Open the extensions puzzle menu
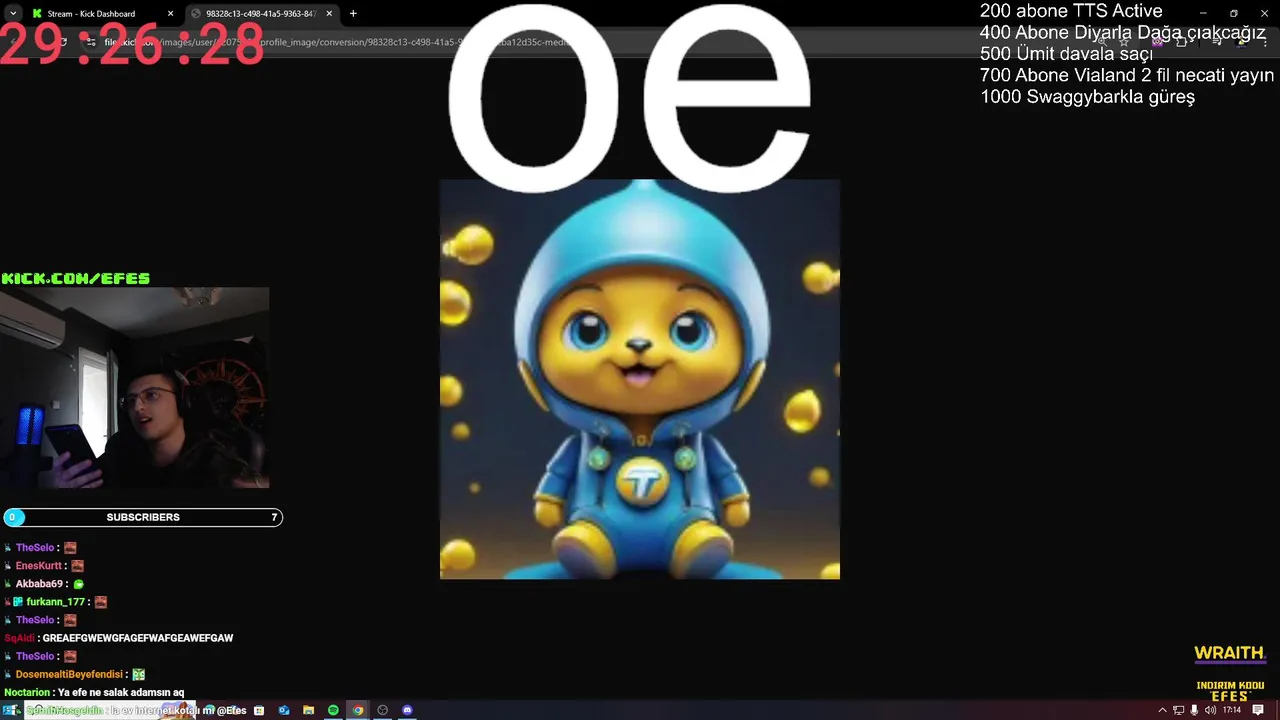 (x=1182, y=42)
